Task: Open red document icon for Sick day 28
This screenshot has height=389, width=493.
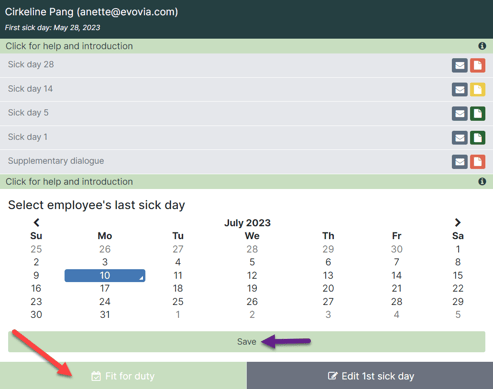Action: pos(477,65)
